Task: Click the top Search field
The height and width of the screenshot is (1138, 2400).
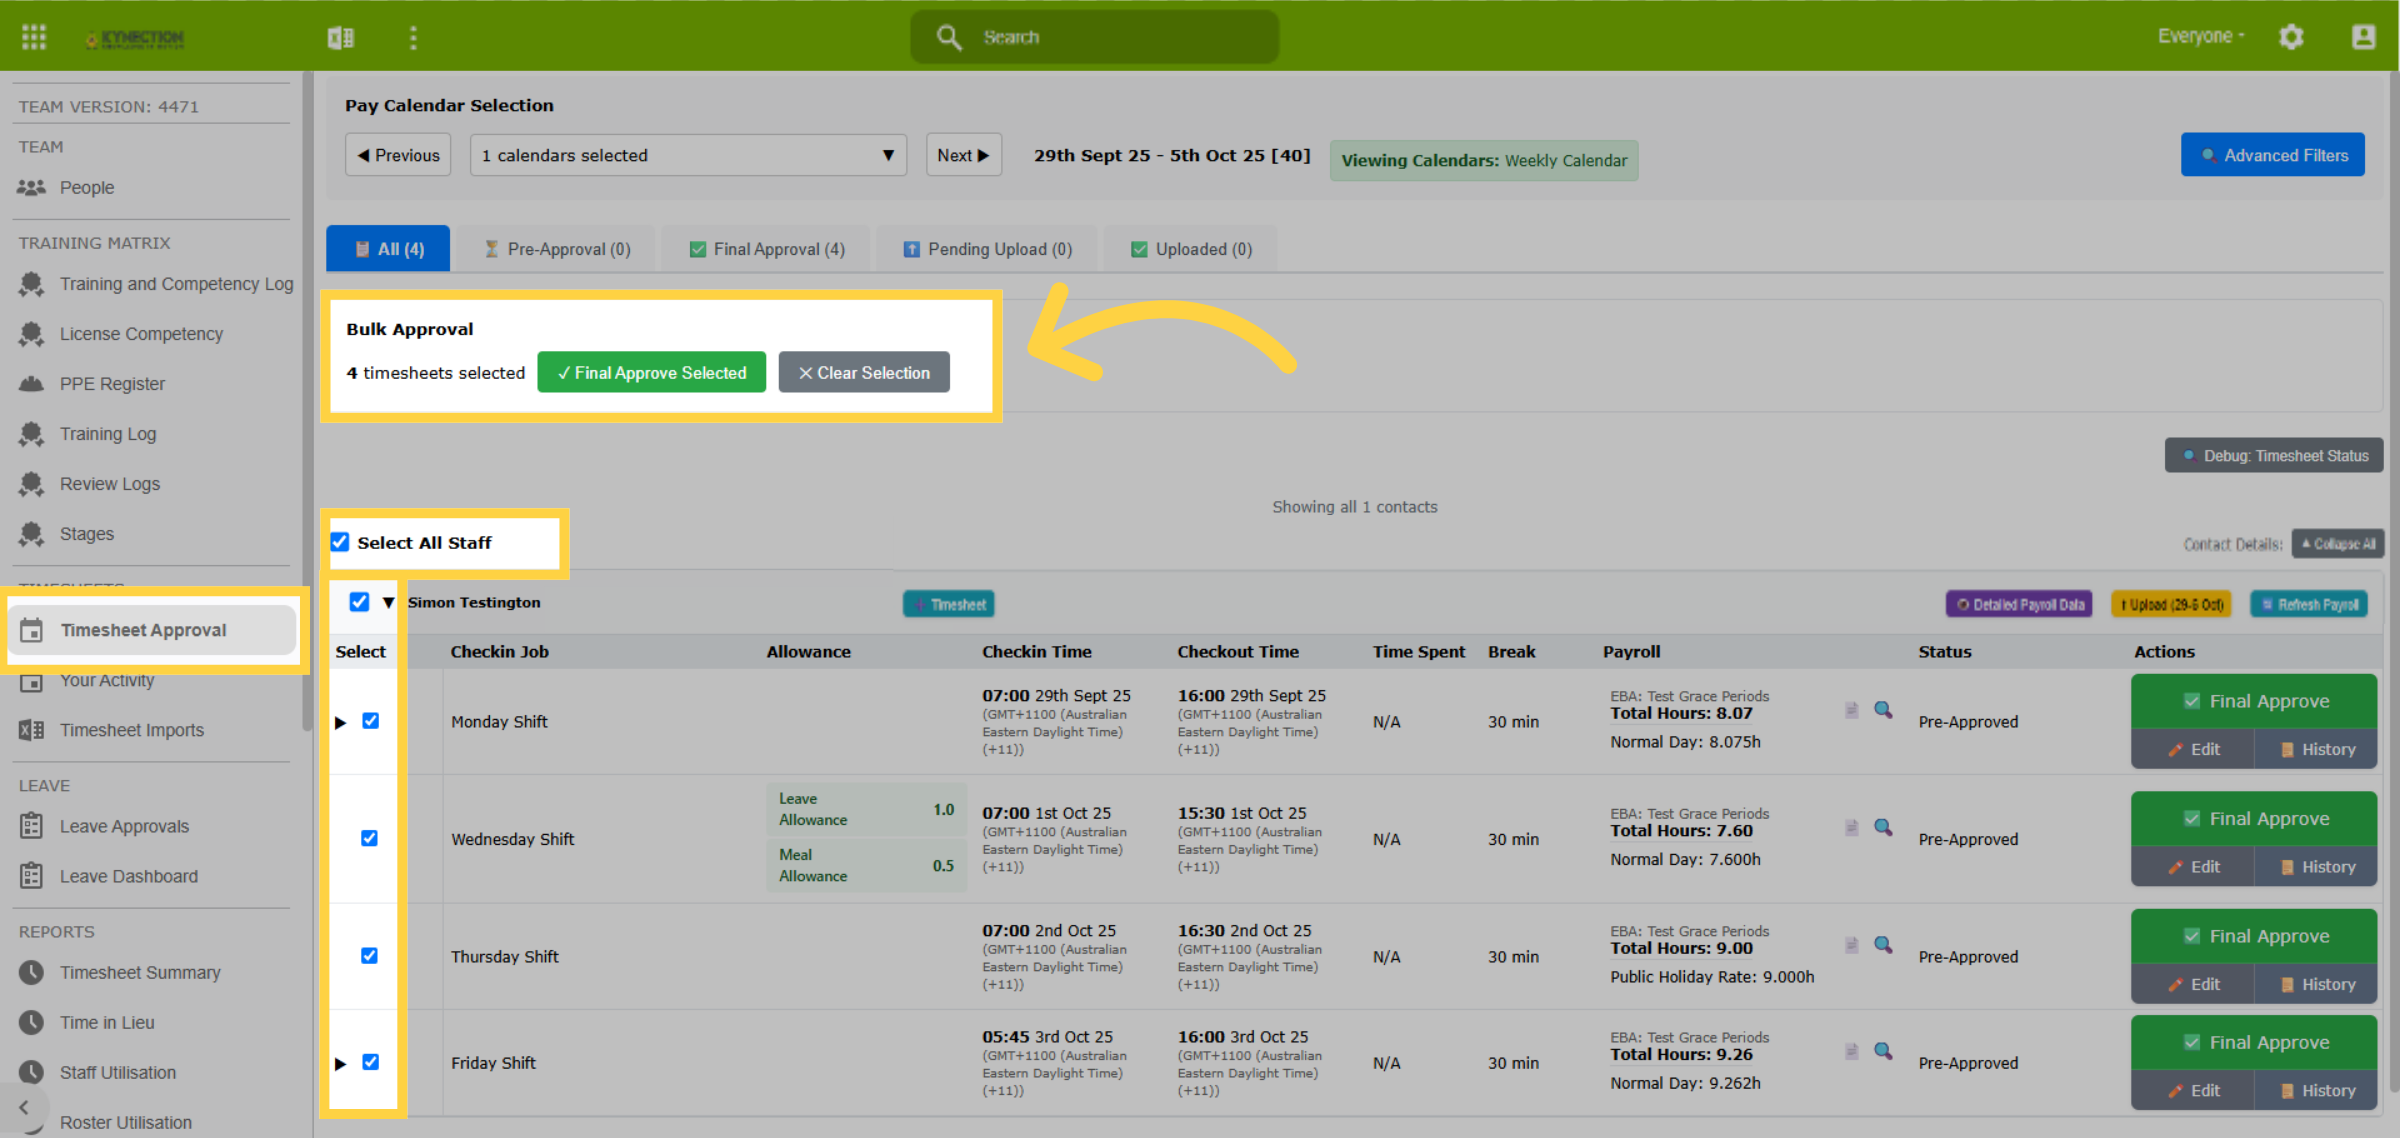Action: [x=1094, y=37]
